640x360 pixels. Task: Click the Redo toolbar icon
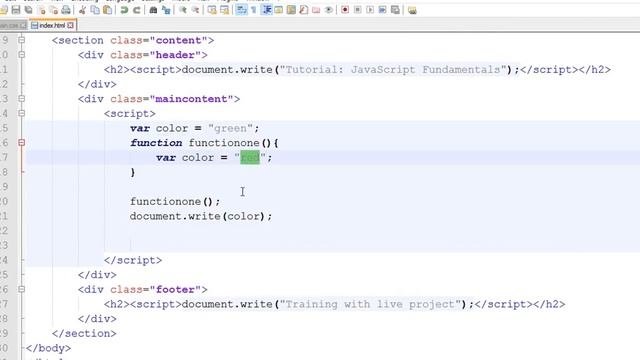point(137,10)
